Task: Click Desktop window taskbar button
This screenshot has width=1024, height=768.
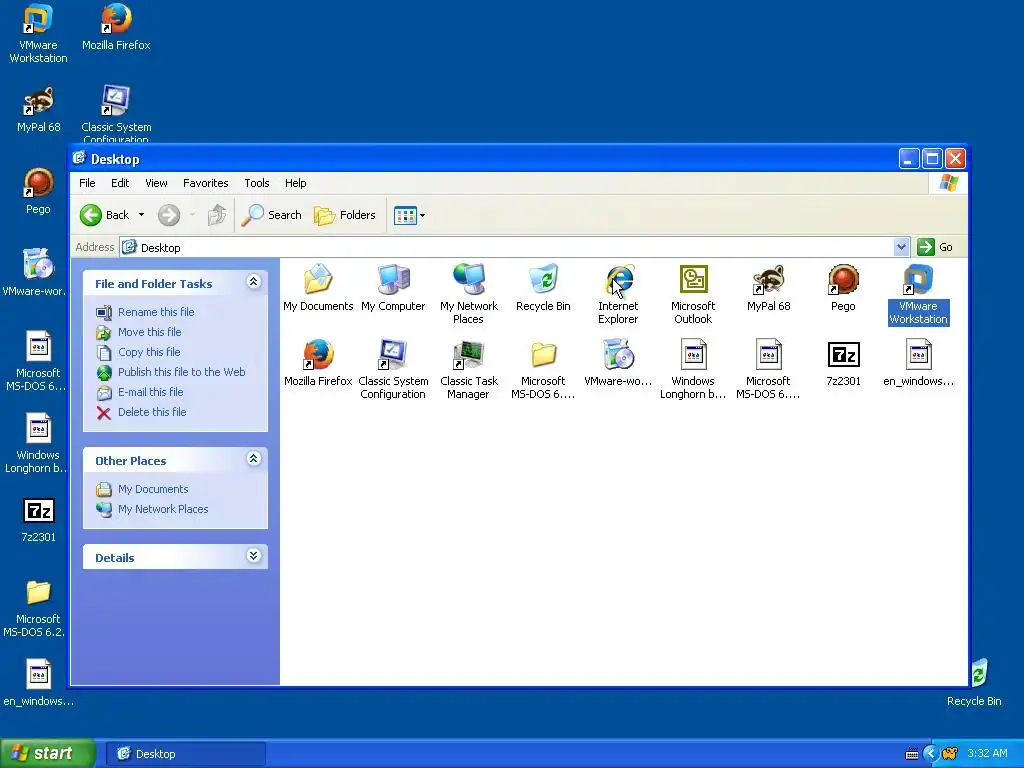Action: click(x=186, y=754)
